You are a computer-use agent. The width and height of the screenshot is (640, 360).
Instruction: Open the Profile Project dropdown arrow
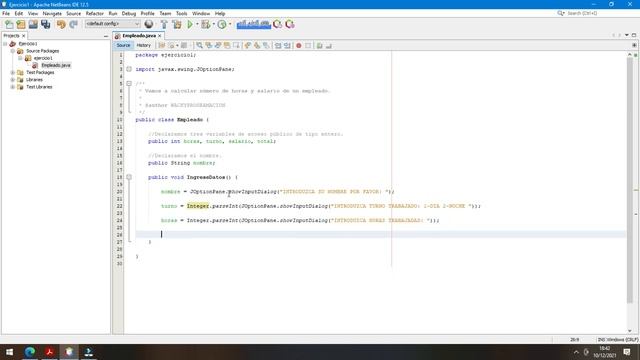230,24
